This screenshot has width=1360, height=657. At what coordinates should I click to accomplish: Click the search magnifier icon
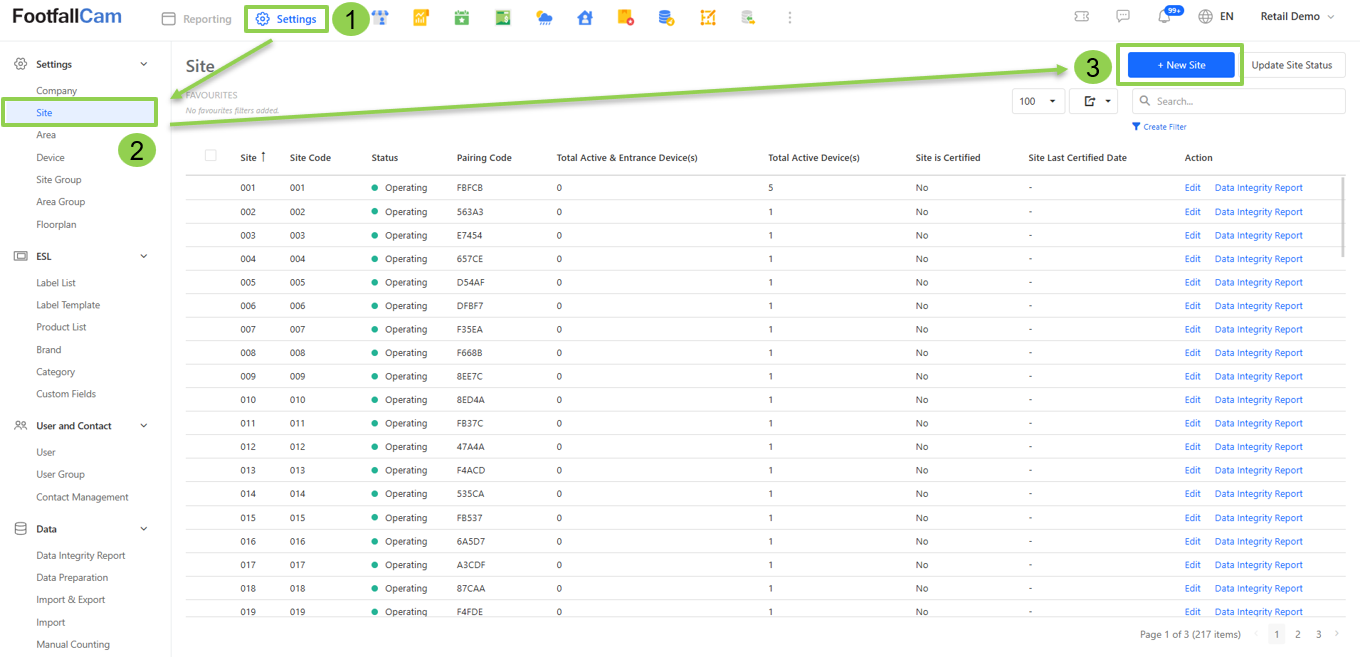click(1145, 101)
